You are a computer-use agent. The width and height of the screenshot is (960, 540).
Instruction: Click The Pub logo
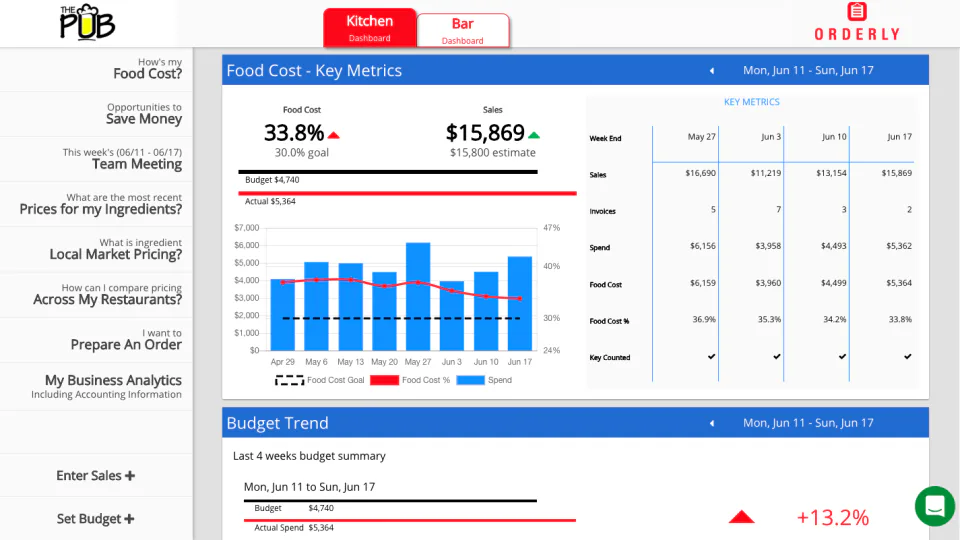pos(87,23)
